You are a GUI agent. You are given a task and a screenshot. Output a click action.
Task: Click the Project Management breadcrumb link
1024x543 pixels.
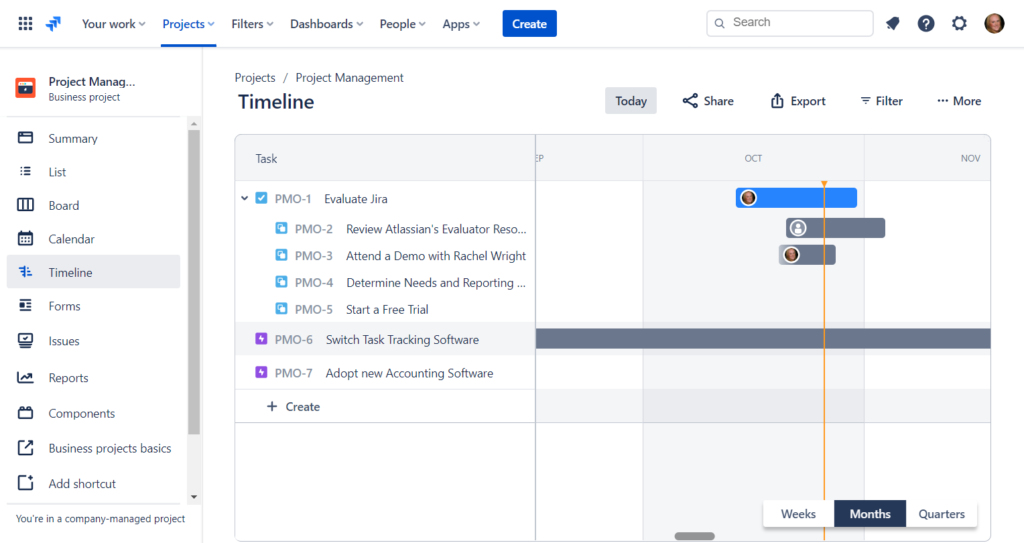point(349,77)
